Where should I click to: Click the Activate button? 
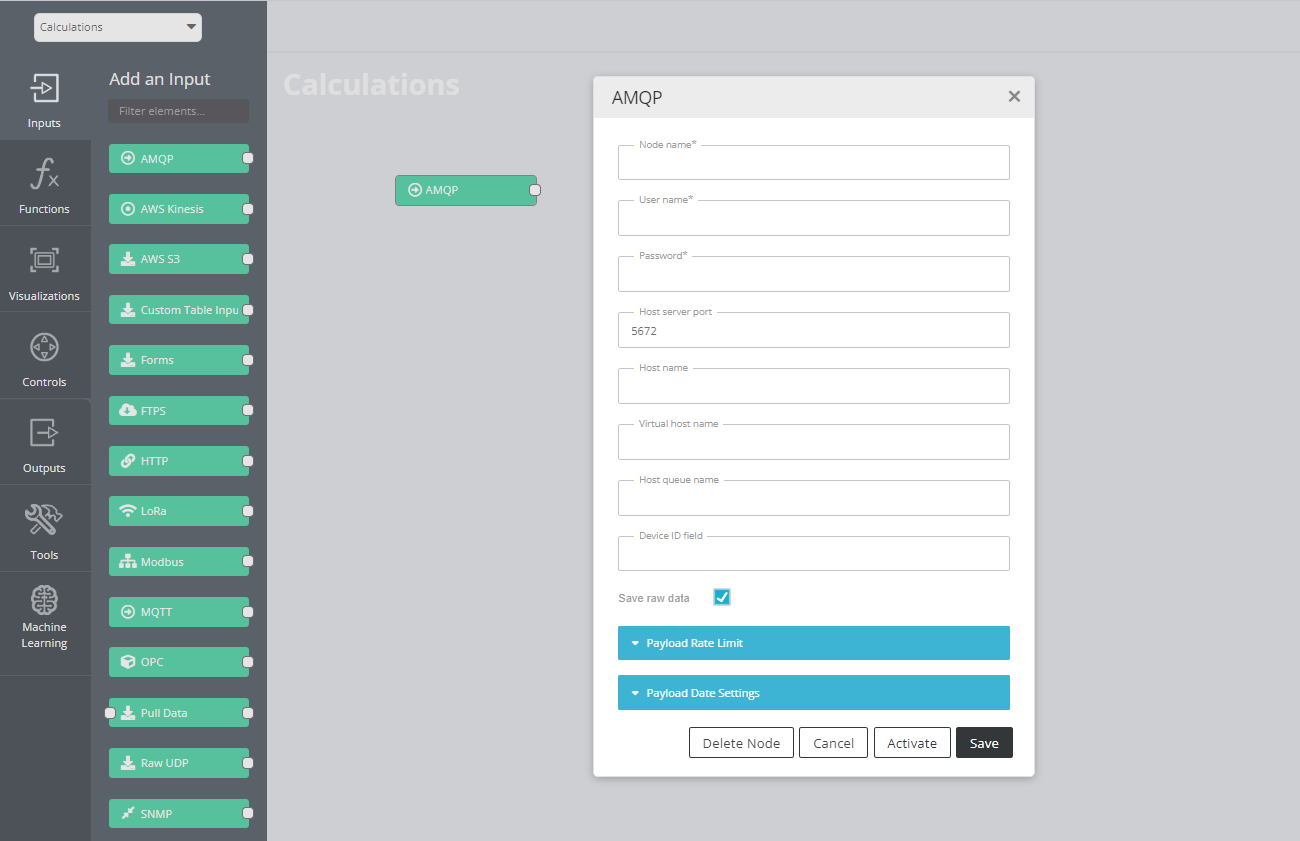(x=912, y=743)
